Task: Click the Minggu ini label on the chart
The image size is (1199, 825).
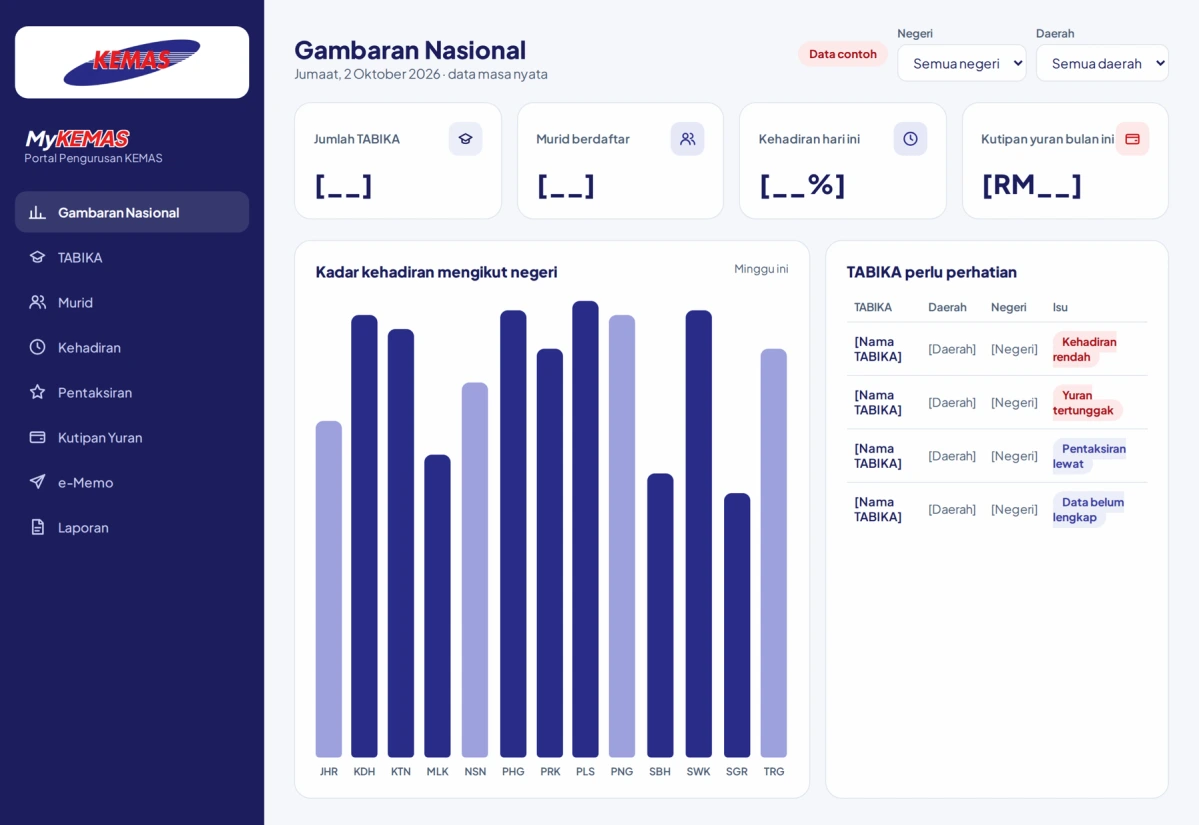Action: [761, 269]
